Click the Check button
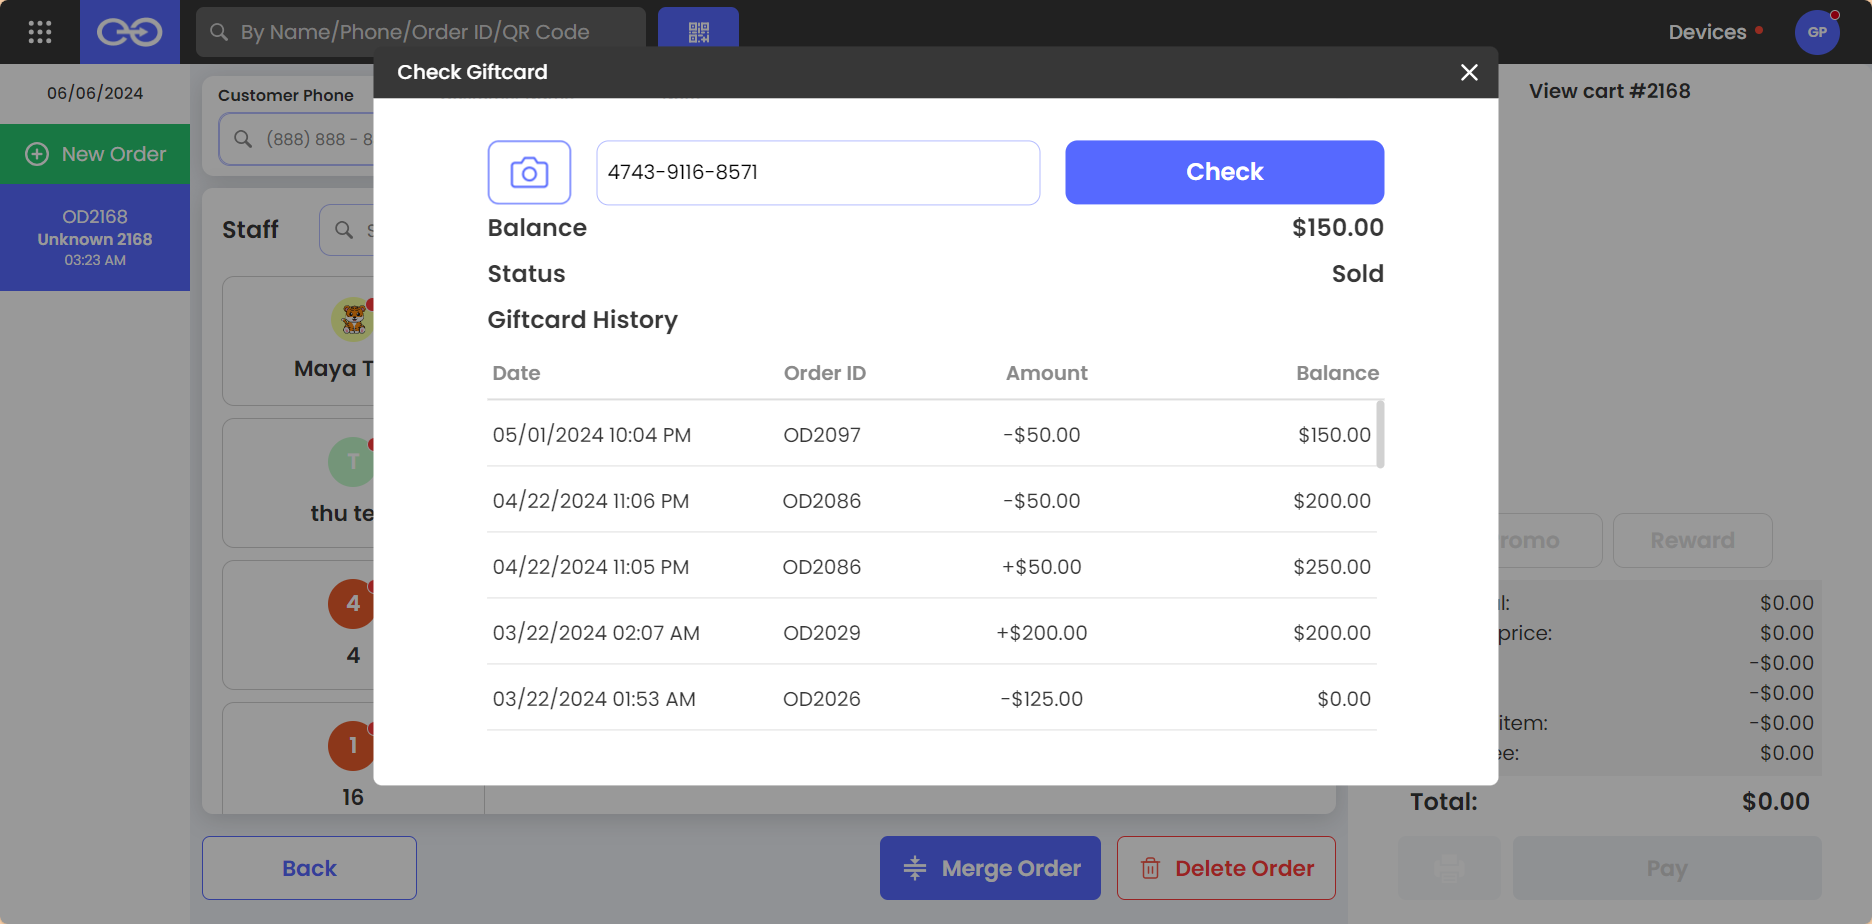The image size is (1872, 924). tap(1224, 172)
